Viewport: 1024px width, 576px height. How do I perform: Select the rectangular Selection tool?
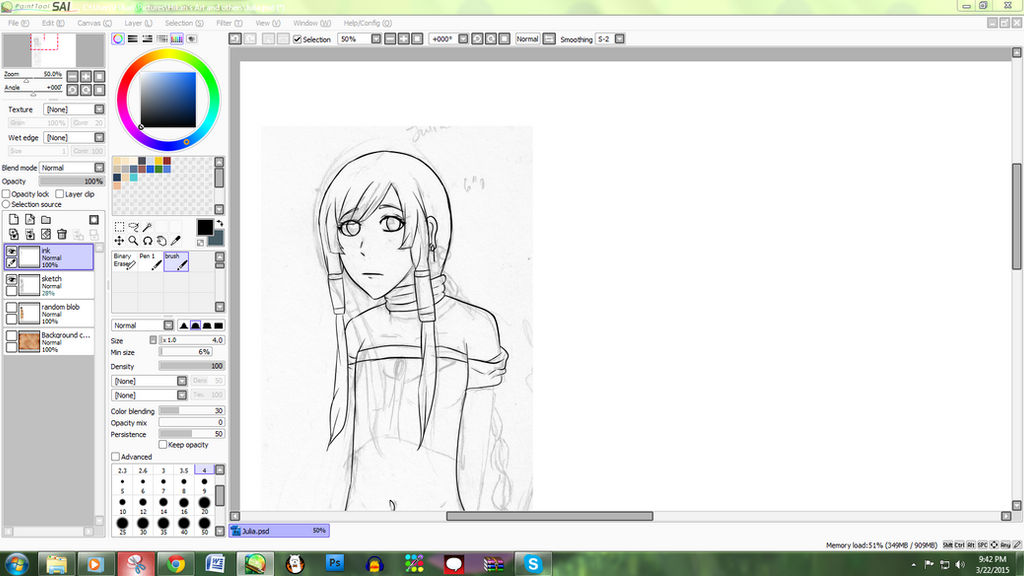(x=120, y=227)
